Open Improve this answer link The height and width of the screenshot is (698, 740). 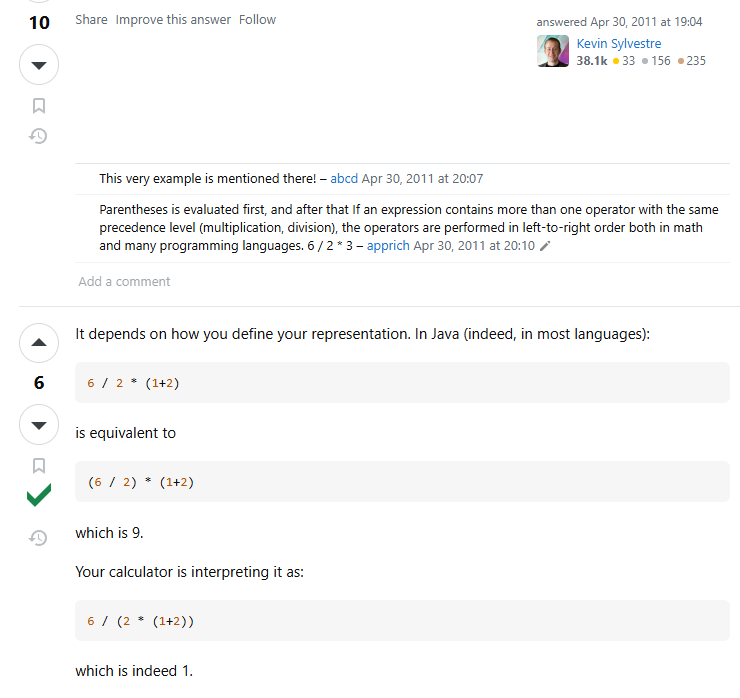[173, 20]
